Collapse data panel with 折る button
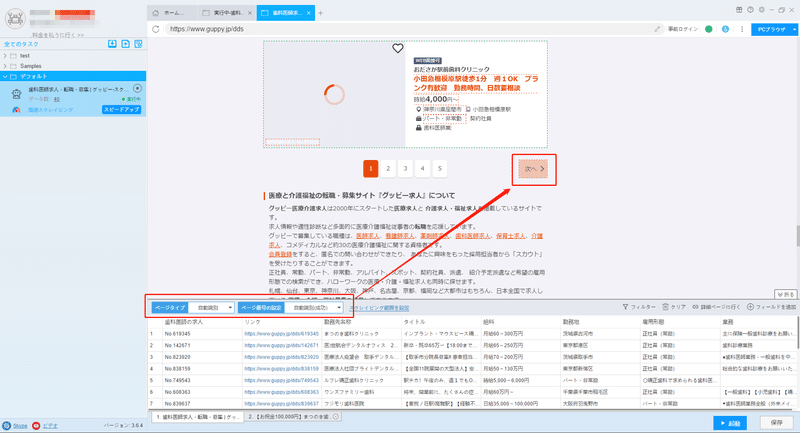This screenshot has height=433, width=800. 785,294
